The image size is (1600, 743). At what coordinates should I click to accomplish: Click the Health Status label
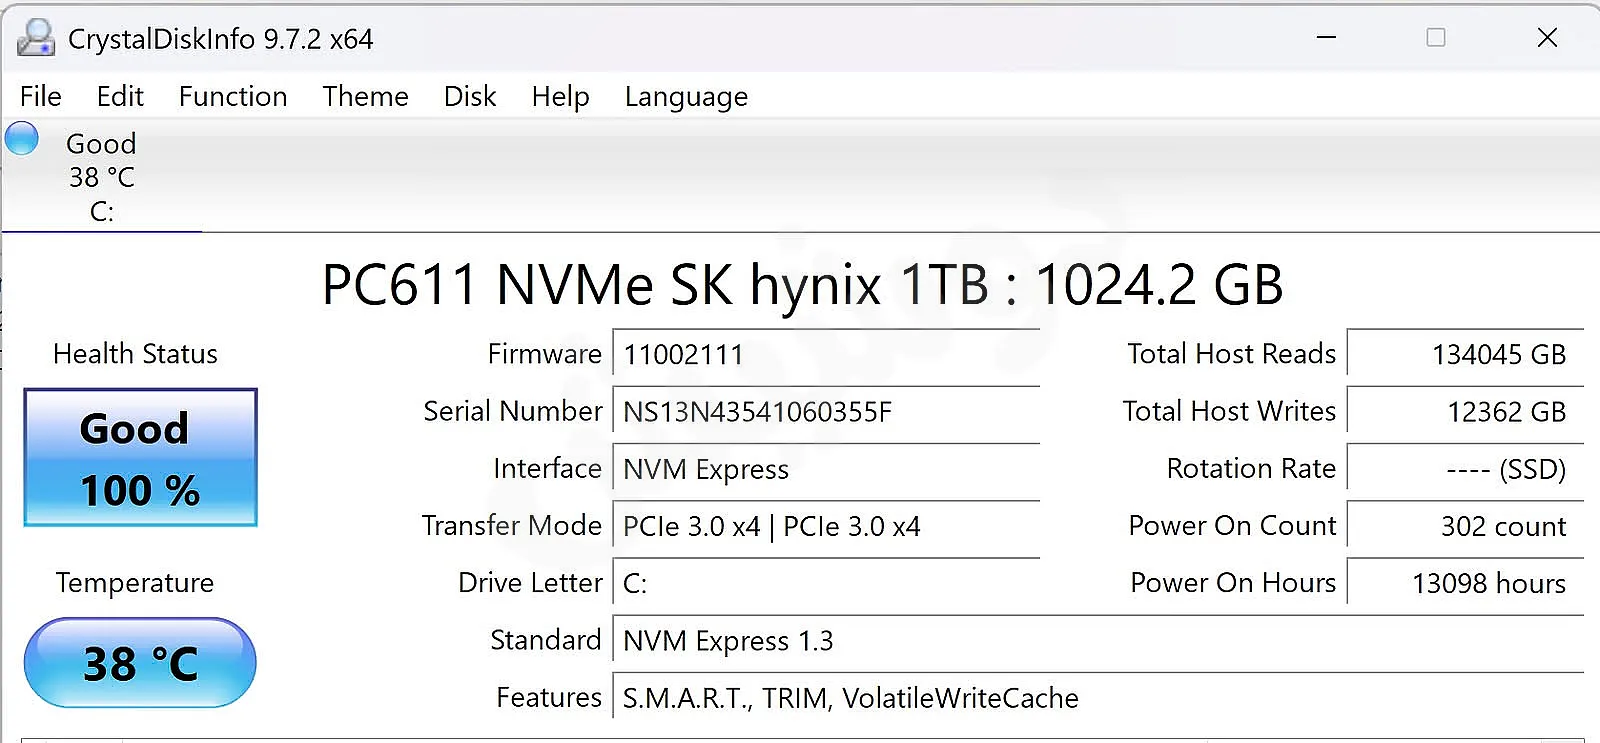[x=135, y=353]
